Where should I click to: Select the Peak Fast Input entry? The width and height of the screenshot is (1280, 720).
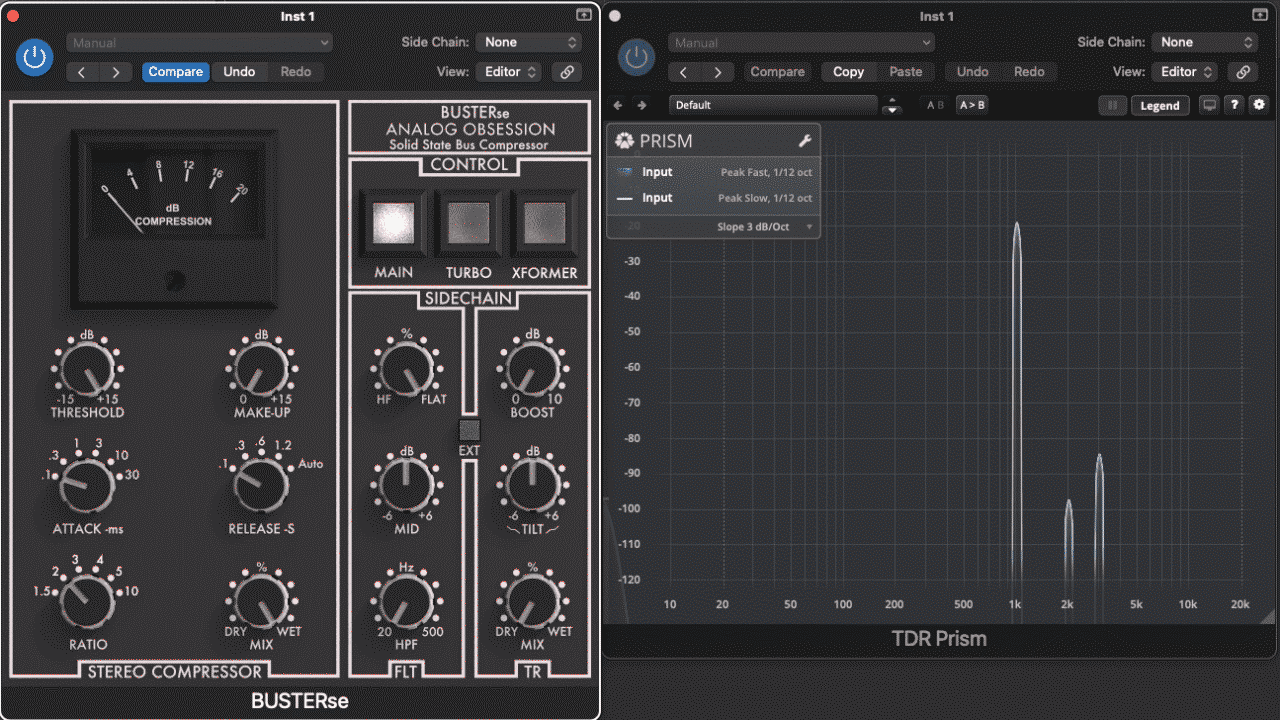(713, 172)
